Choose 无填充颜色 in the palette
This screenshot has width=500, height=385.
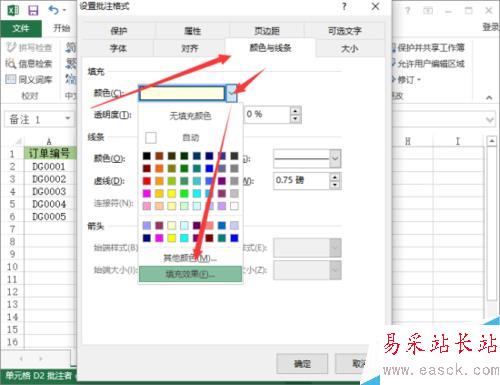click(x=190, y=116)
